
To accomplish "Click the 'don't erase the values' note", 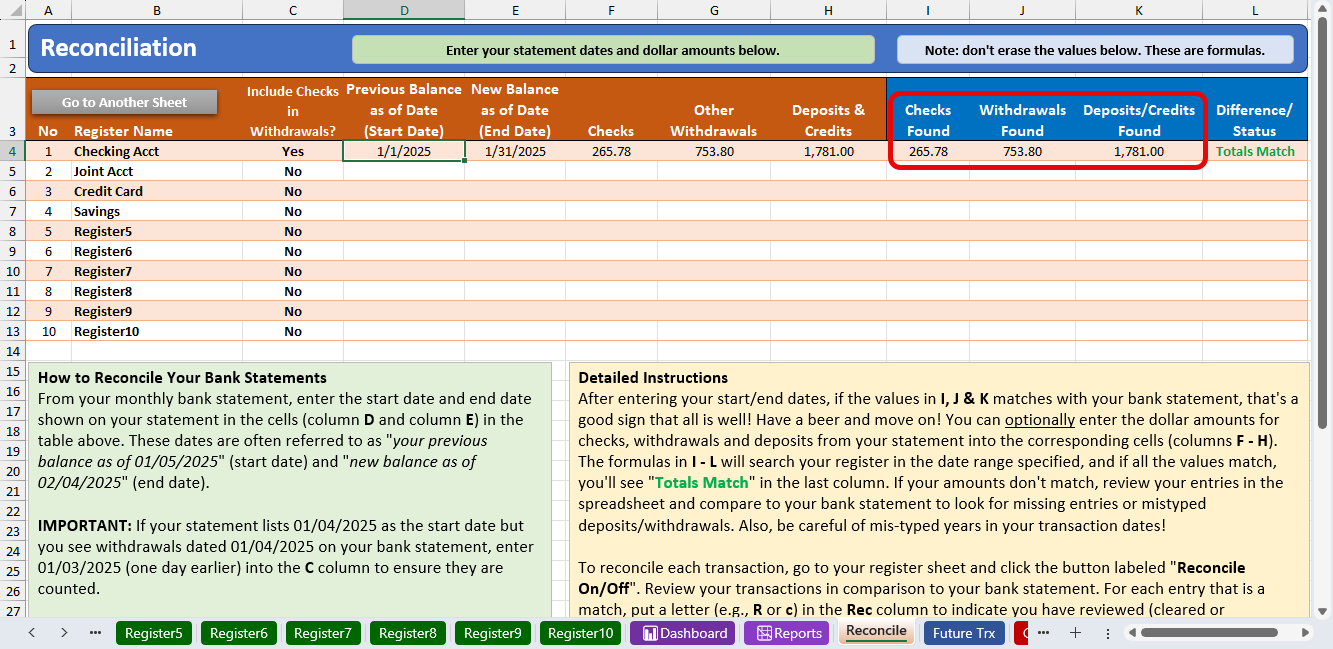I will (x=1095, y=50).
